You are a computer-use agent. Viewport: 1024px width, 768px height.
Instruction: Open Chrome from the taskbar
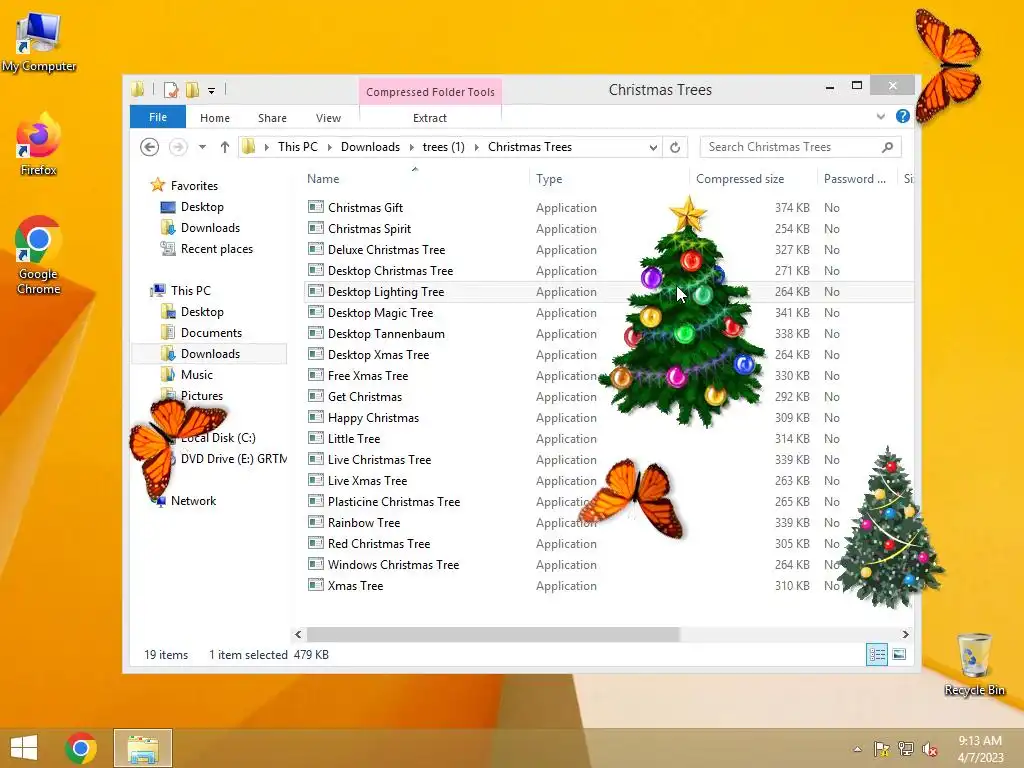(x=81, y=748)
